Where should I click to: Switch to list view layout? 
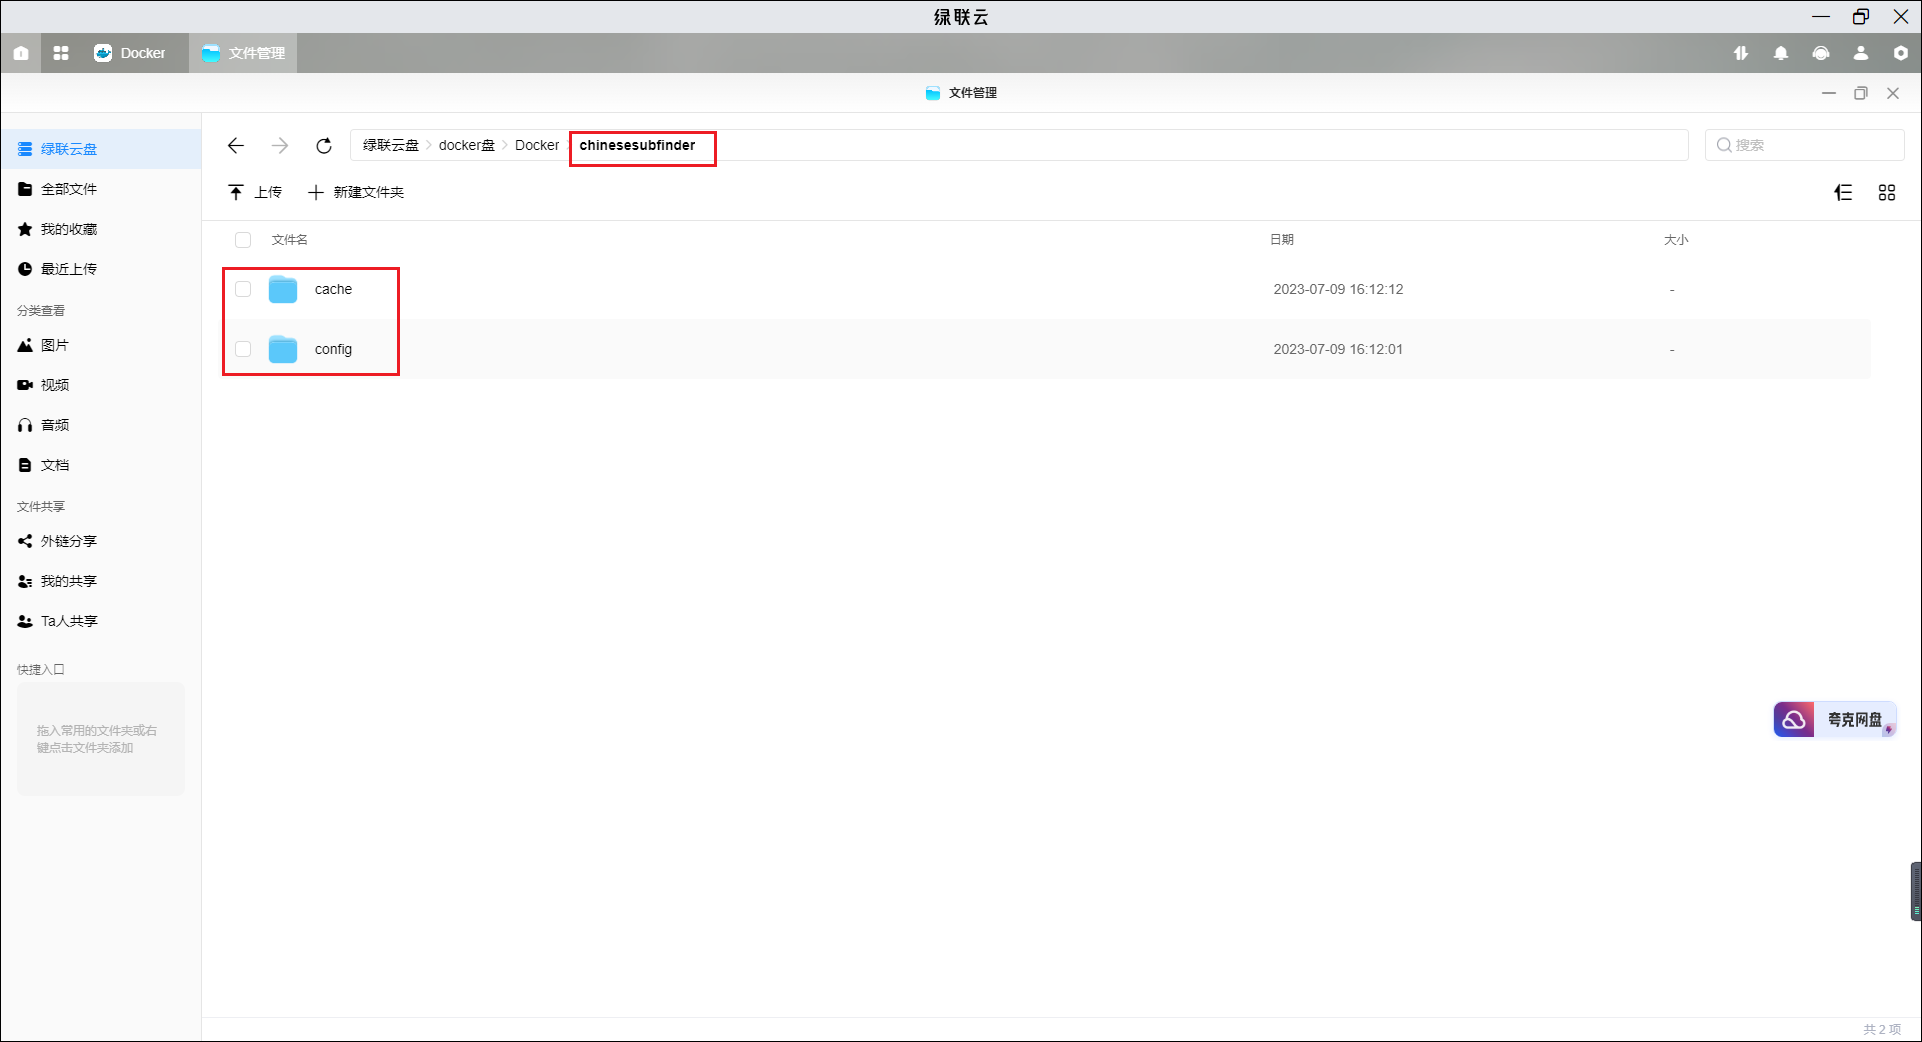click(1843, 193)
